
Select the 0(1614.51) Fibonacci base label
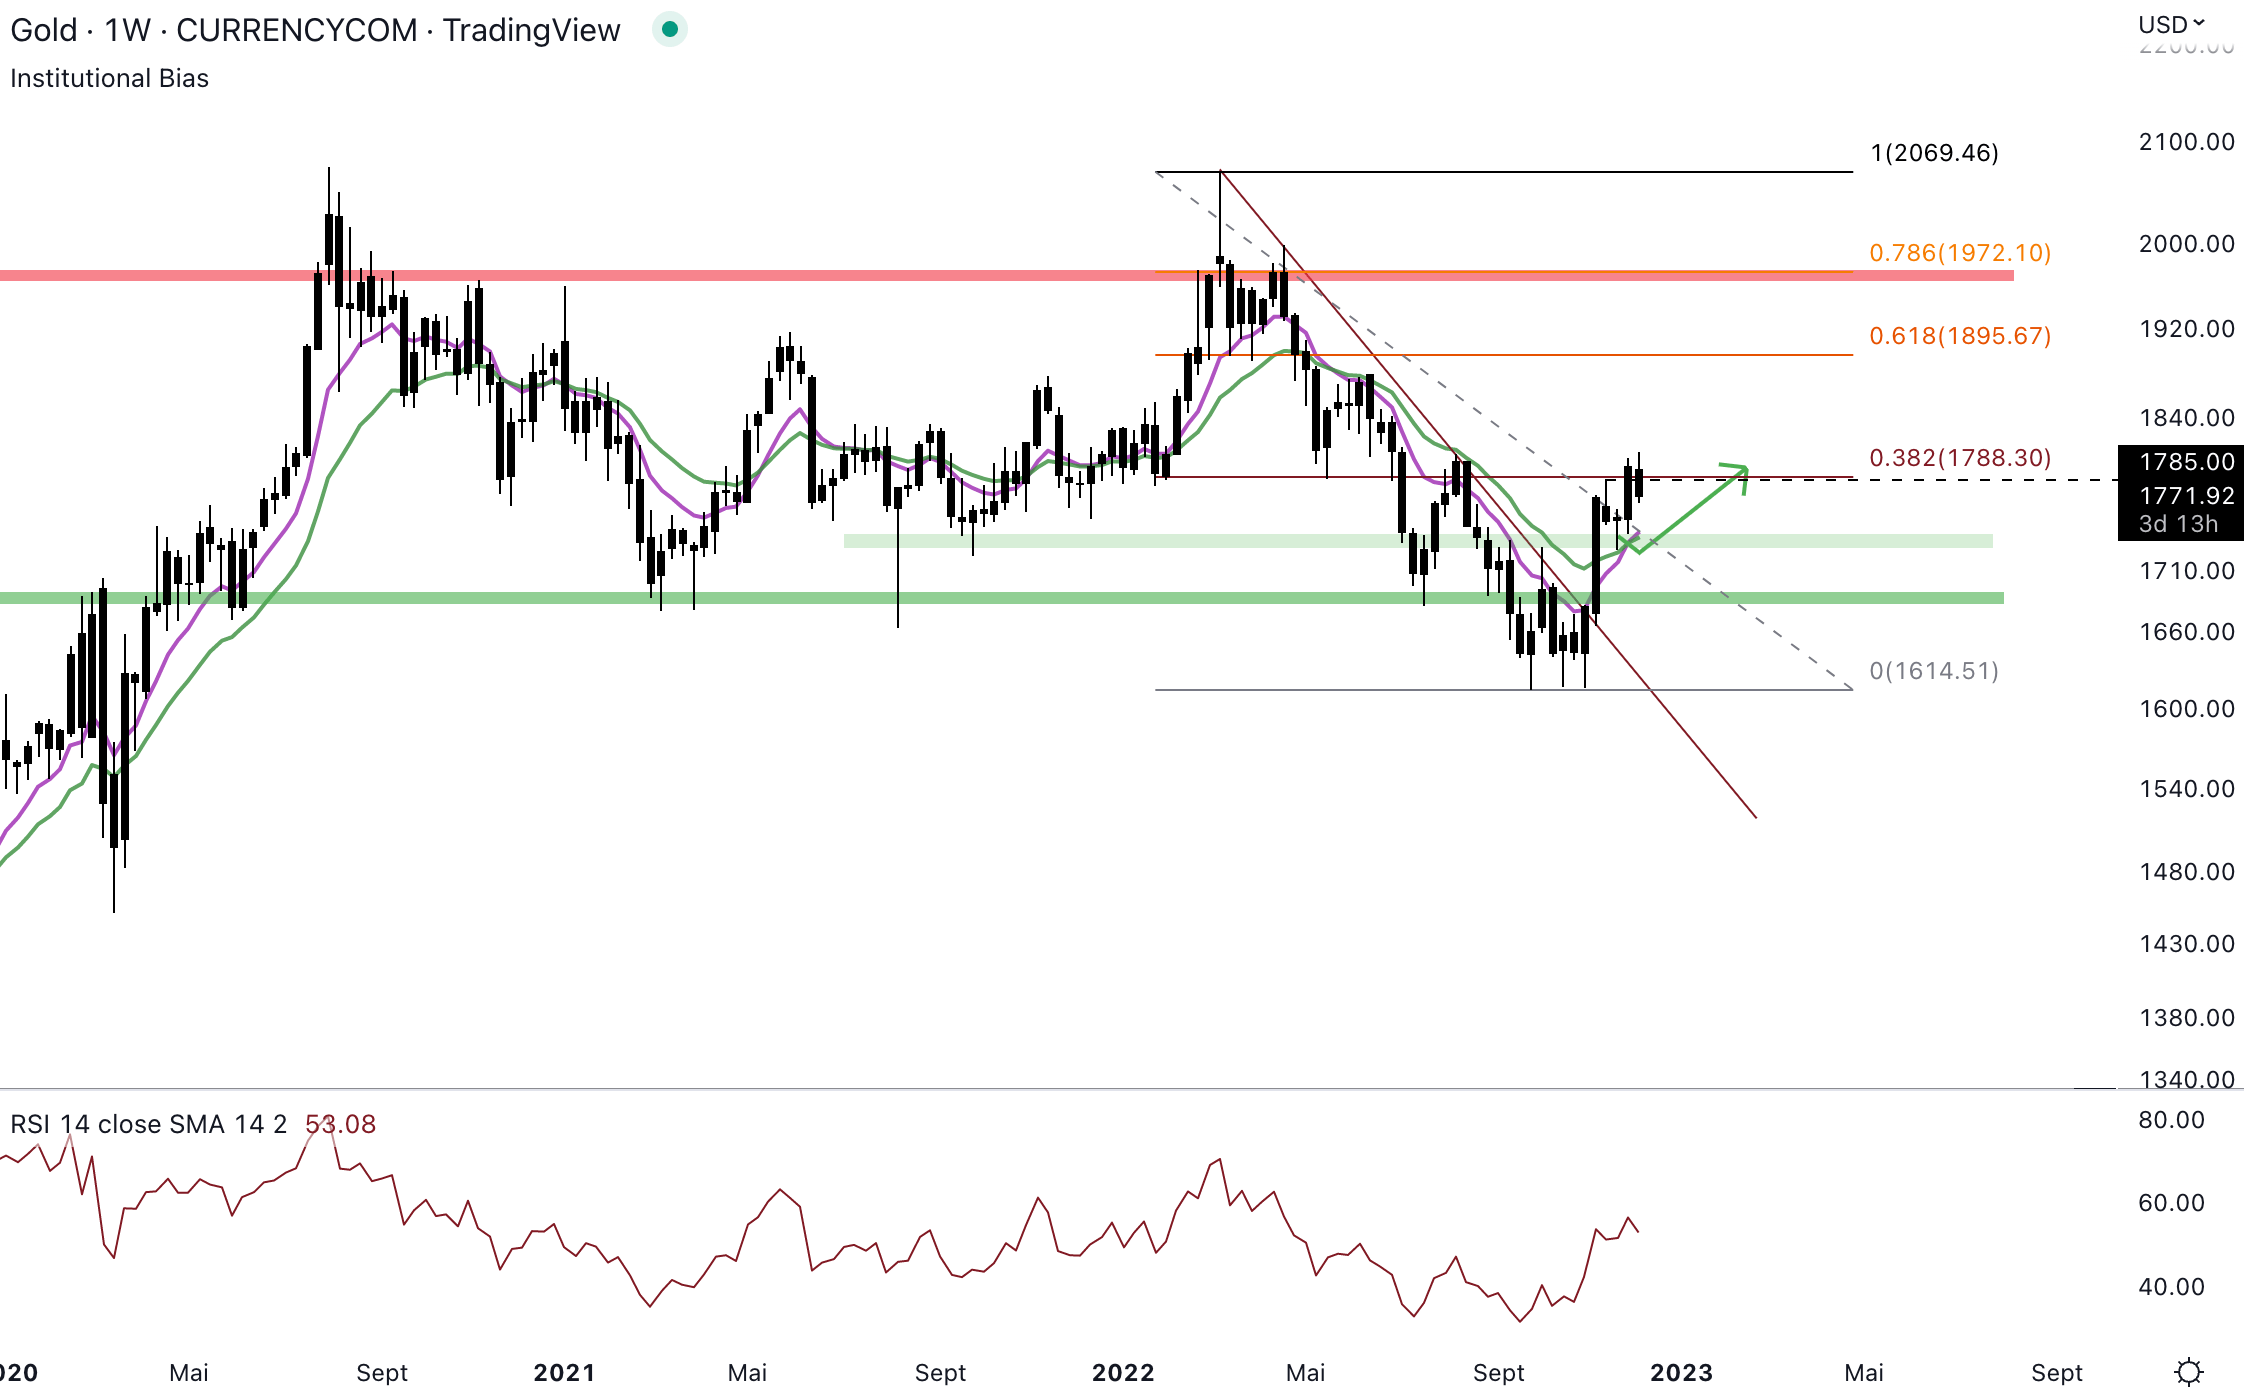click(x=1934, y=671)
